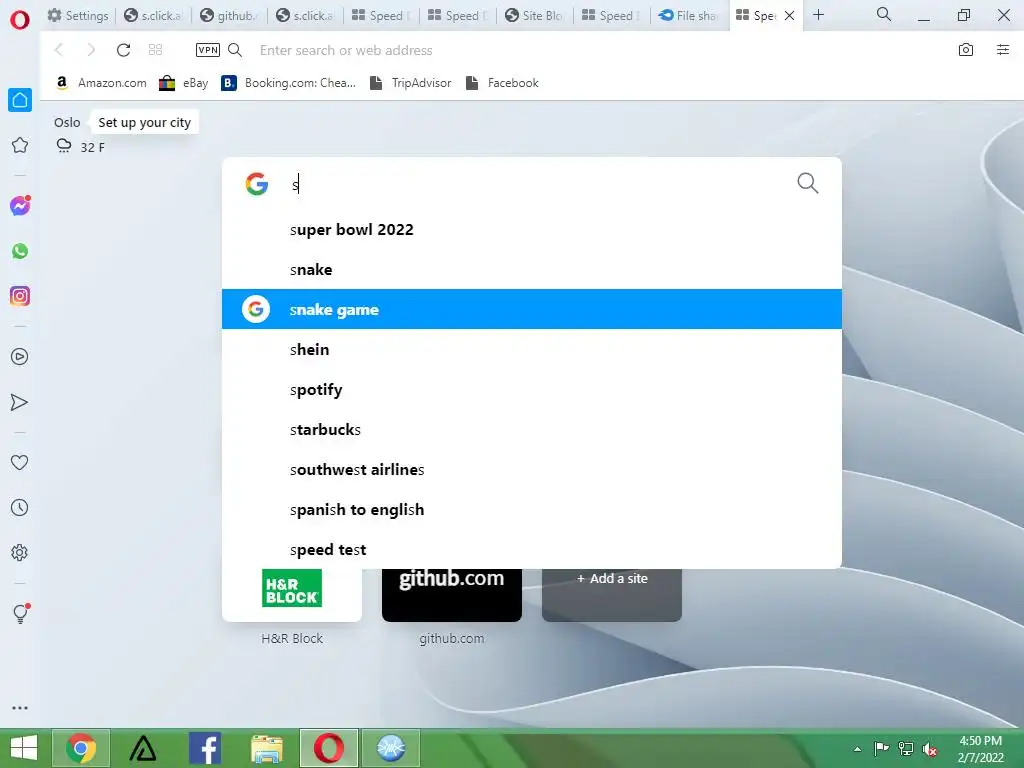Open History clock icon in sidebar
The height and width of the screenshot is (768, 1024).
[20, 507]
